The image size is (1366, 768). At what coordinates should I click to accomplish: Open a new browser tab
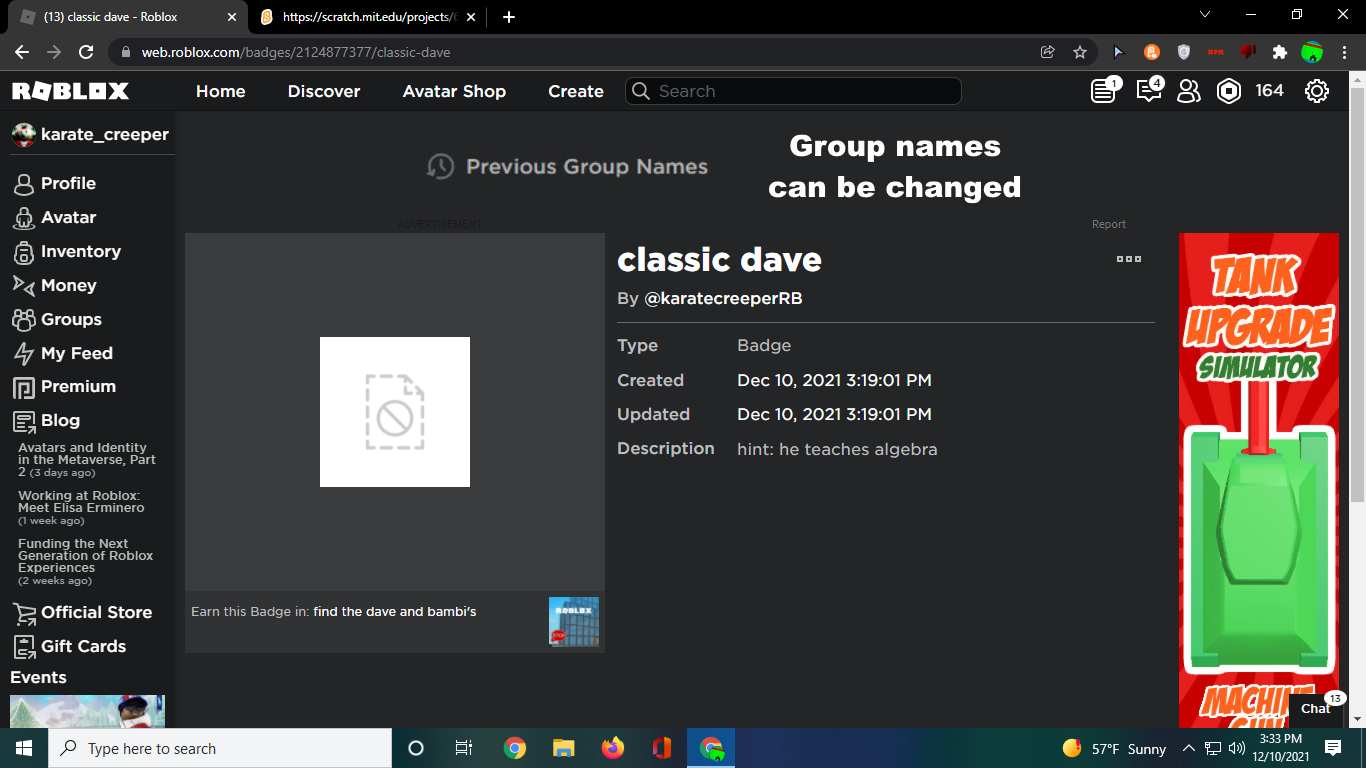point(509,17)
